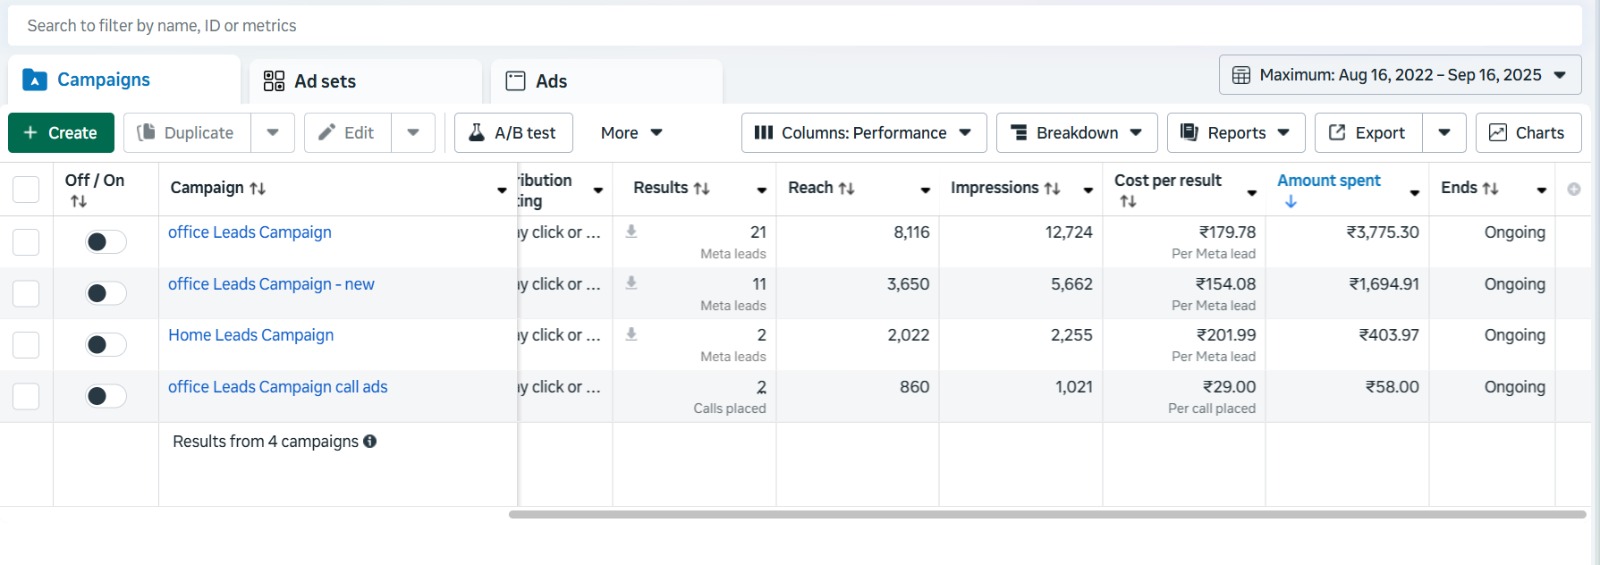Open the date range dropdown
1600x565 pixels.
(1399, 75)
